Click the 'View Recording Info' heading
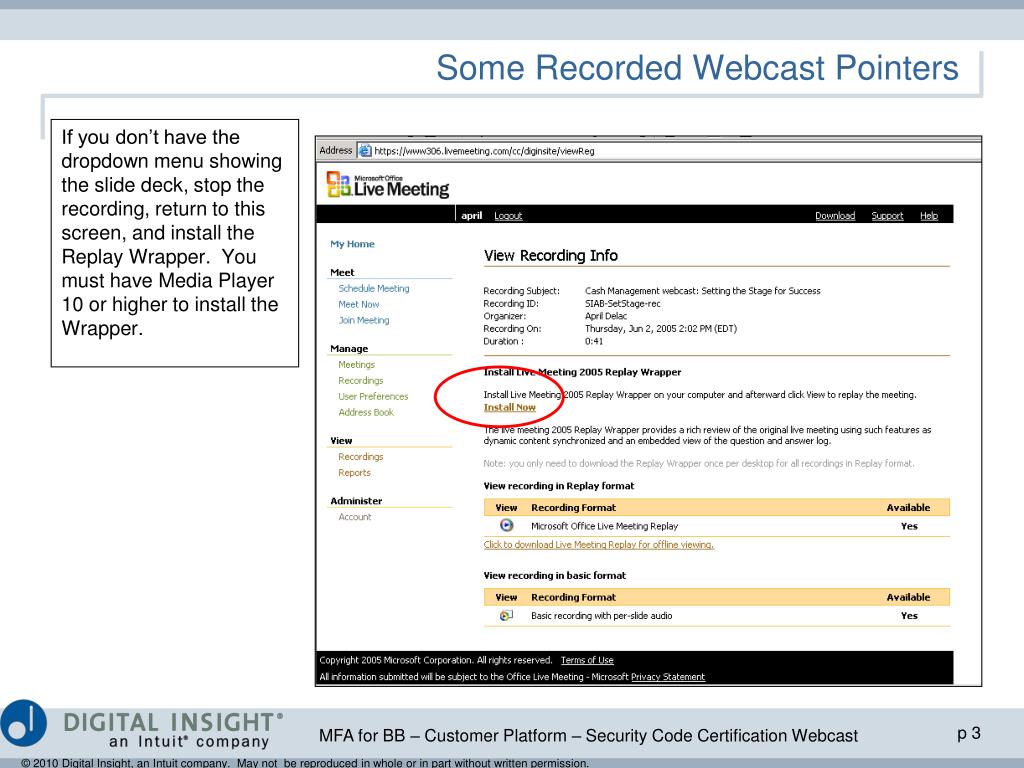The width and height of the screenshot is (1024, 768). click(551, 255)
